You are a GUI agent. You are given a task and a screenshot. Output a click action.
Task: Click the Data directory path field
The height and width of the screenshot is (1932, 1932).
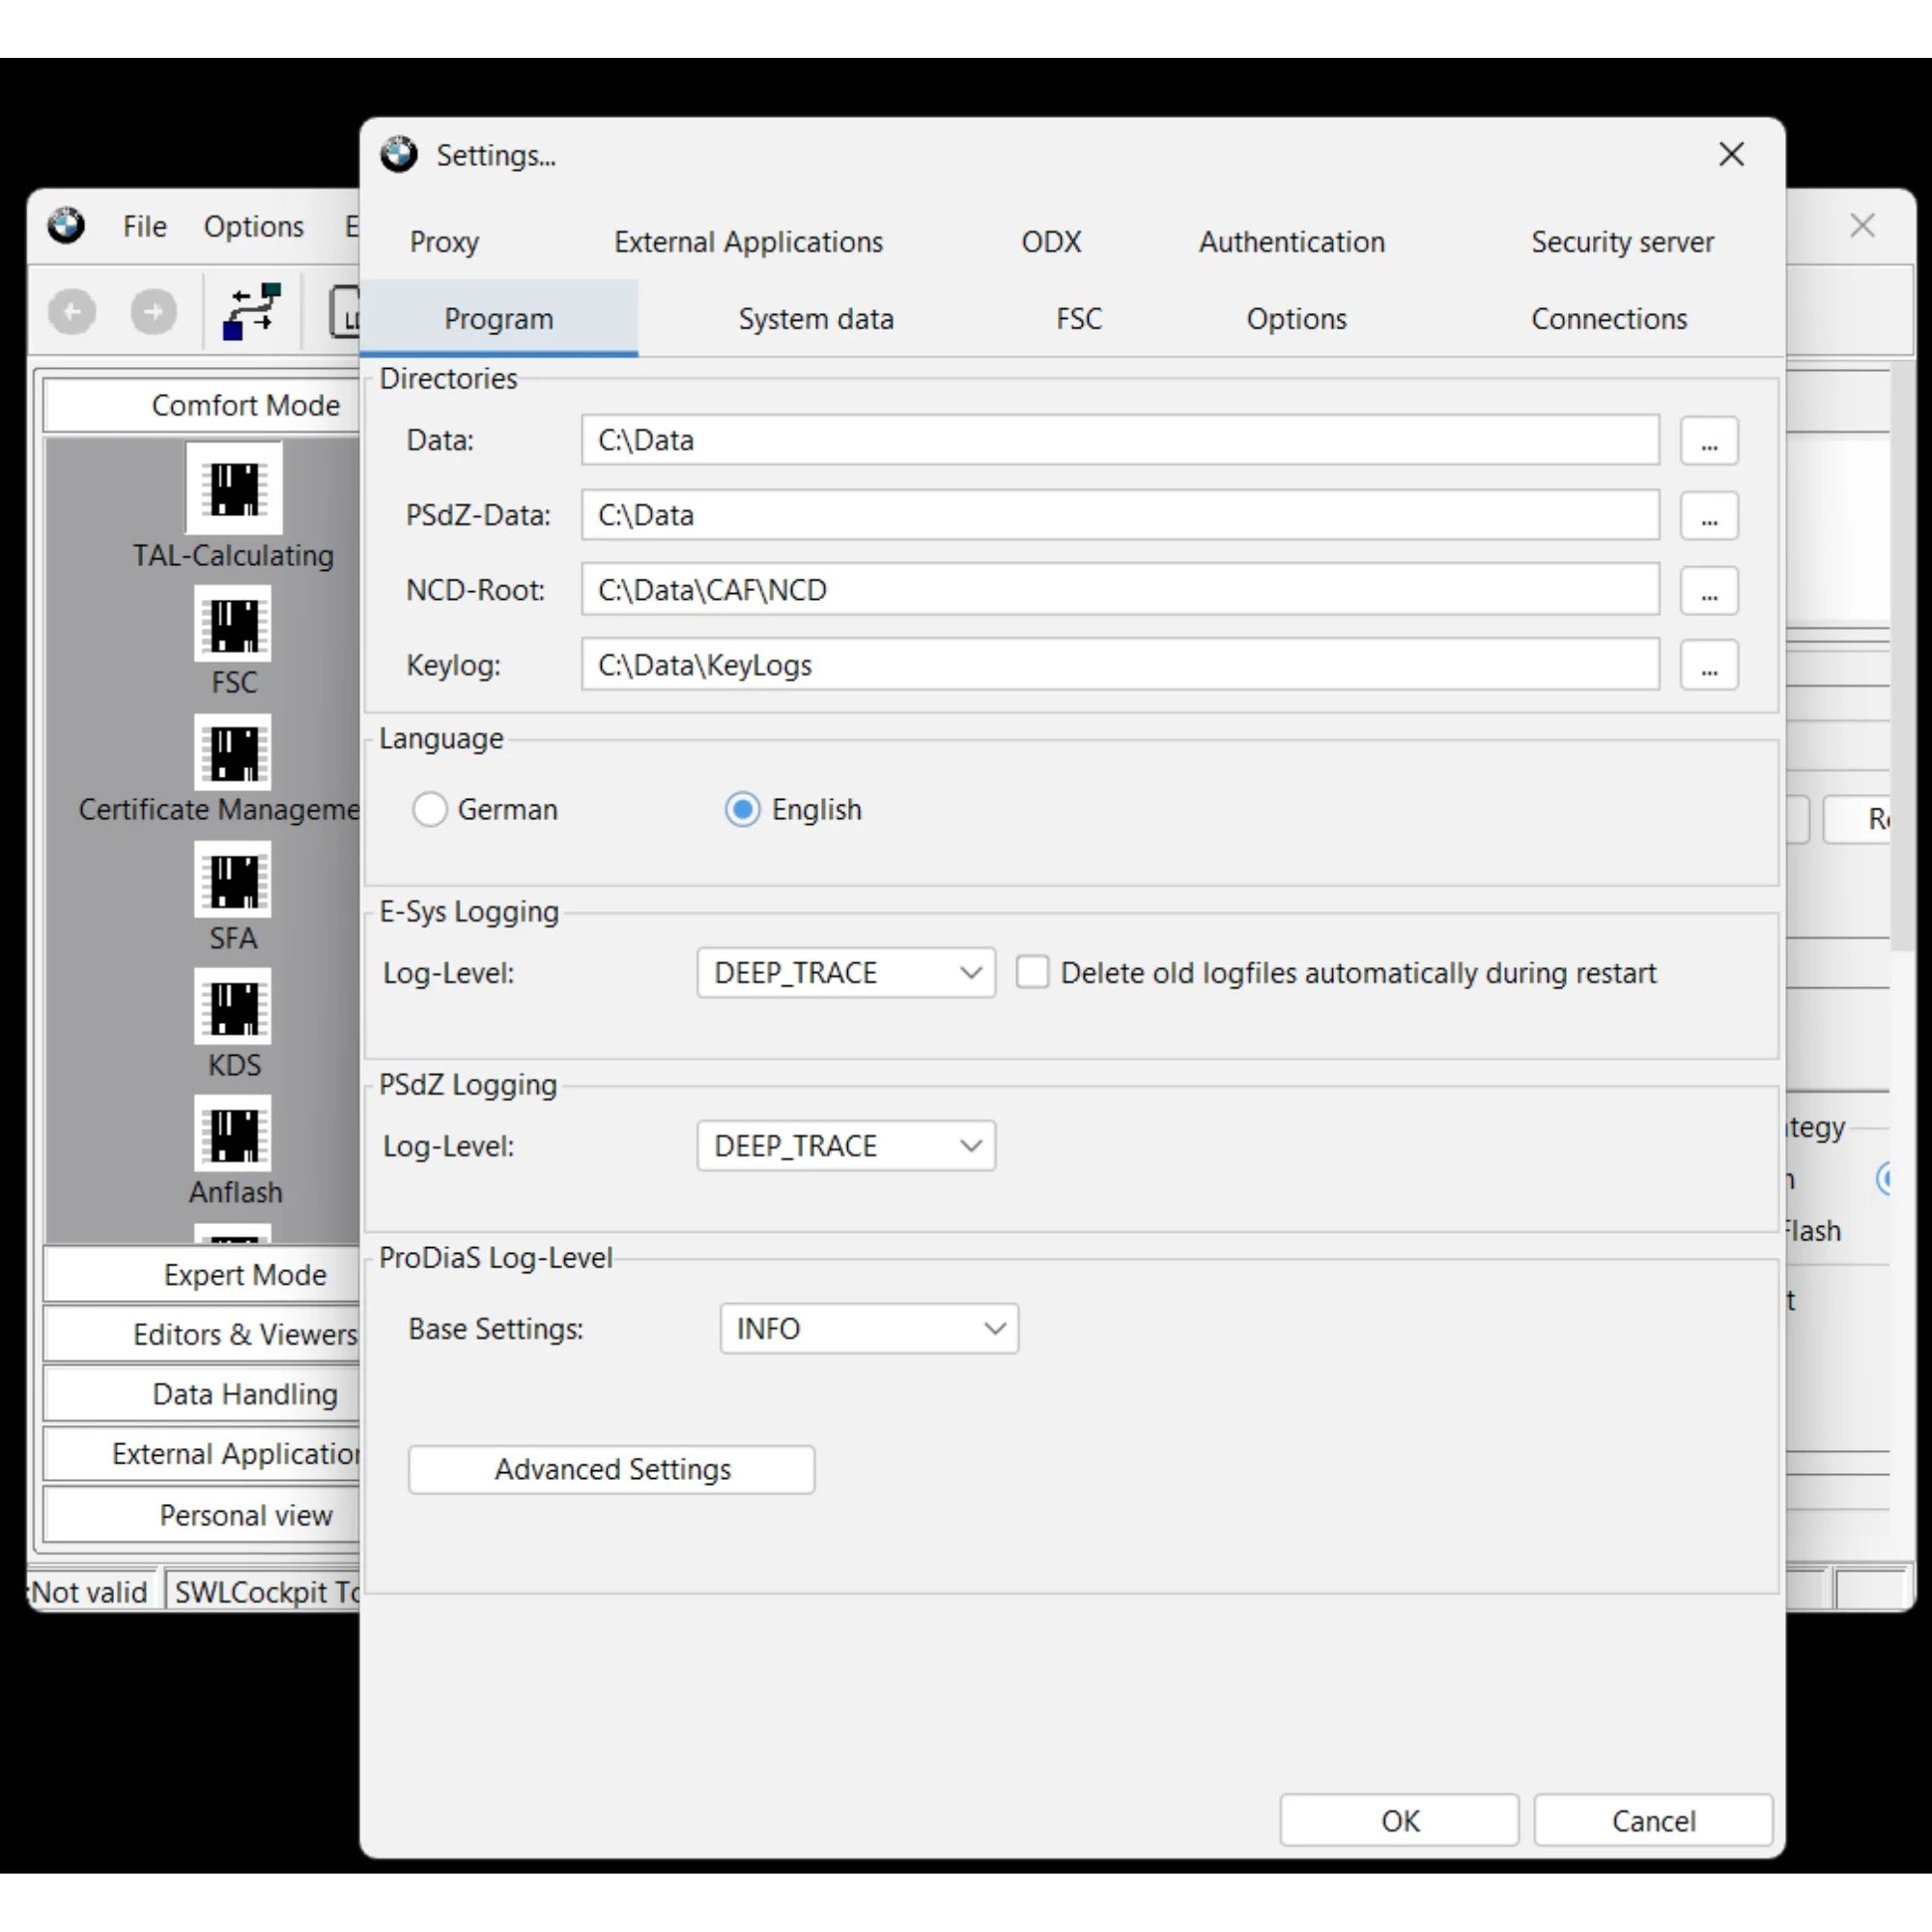1120,440
